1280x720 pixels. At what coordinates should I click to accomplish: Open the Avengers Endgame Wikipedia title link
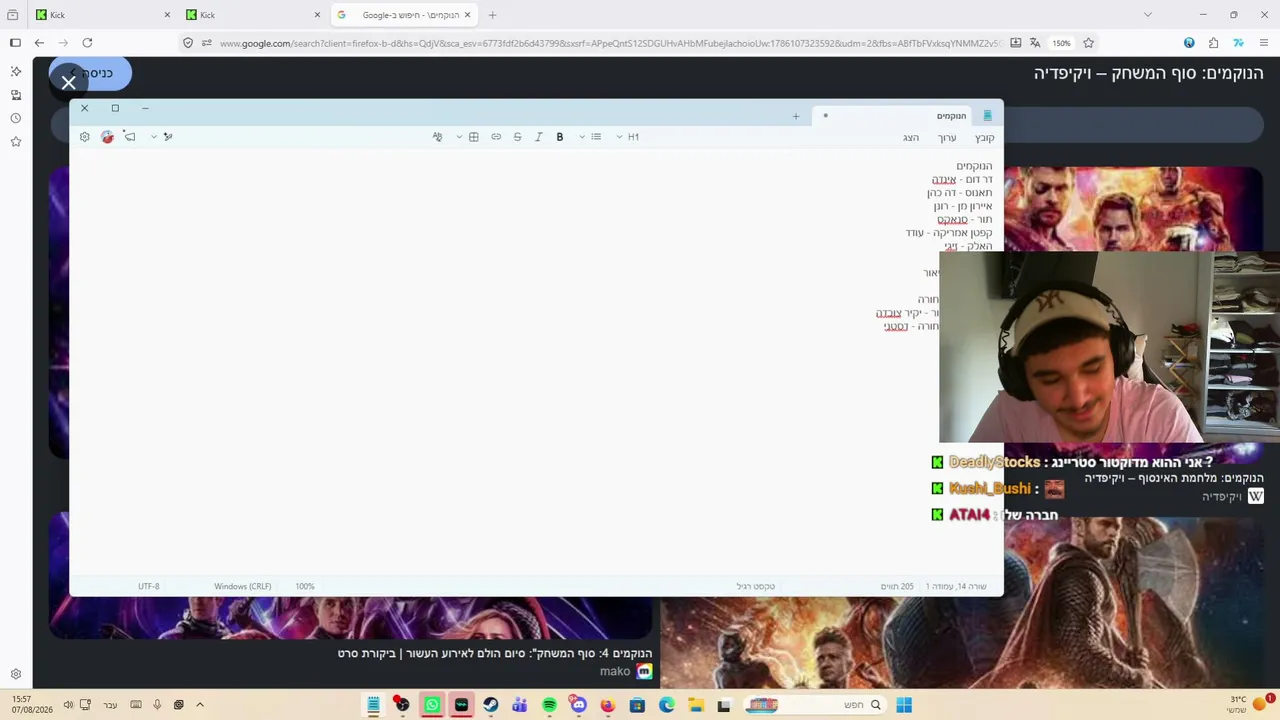[1149, 73]
